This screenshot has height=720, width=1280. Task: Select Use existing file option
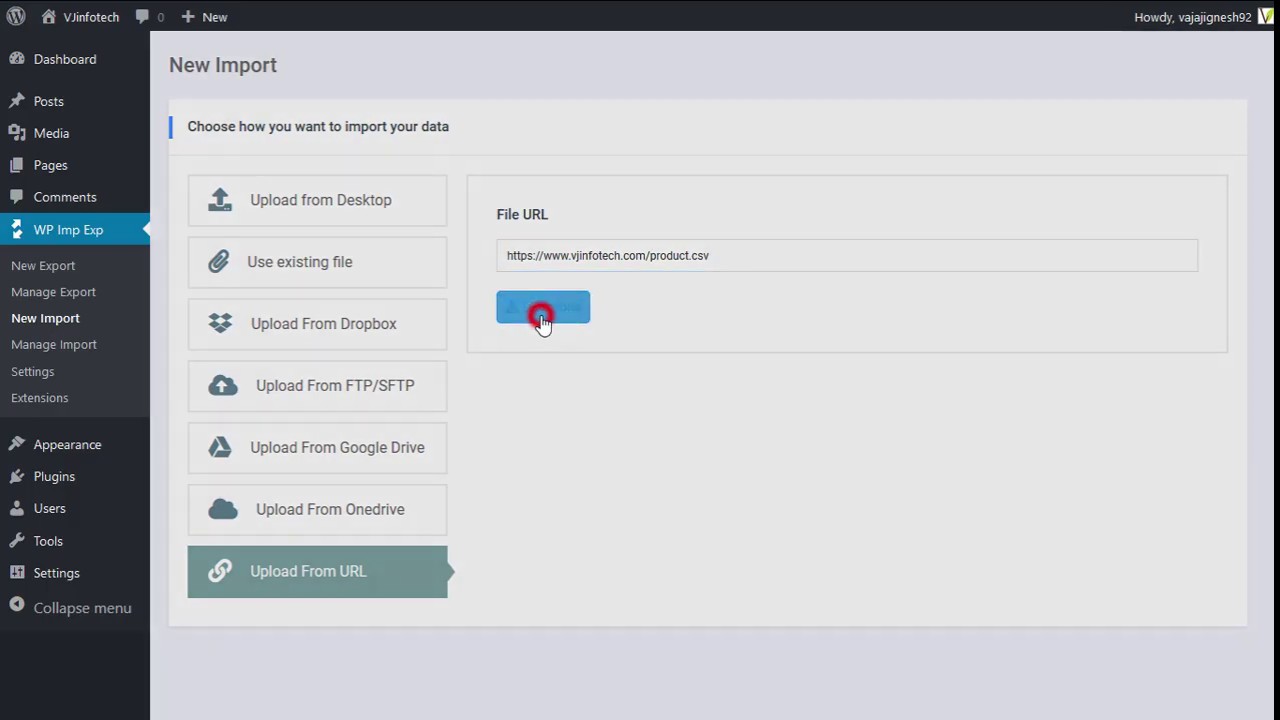click(x=317, y=262)
